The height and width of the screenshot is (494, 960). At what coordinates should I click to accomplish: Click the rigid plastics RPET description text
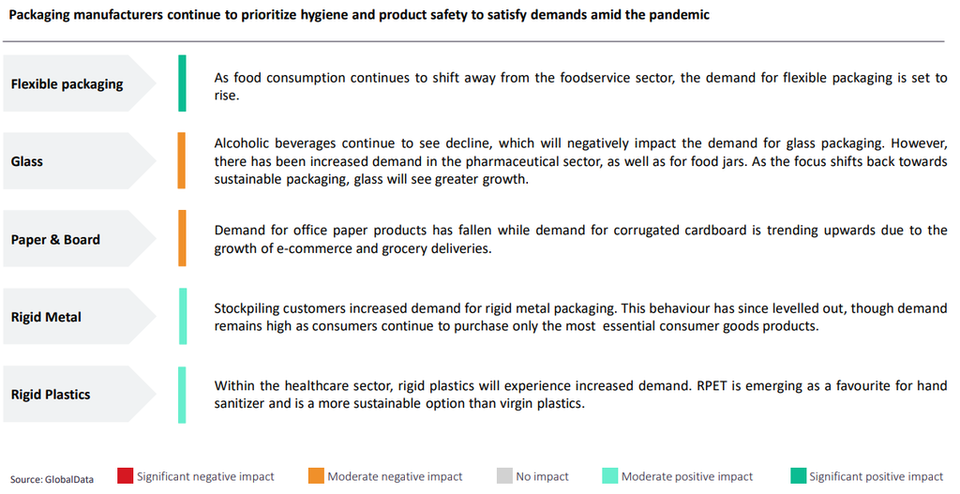580,395
